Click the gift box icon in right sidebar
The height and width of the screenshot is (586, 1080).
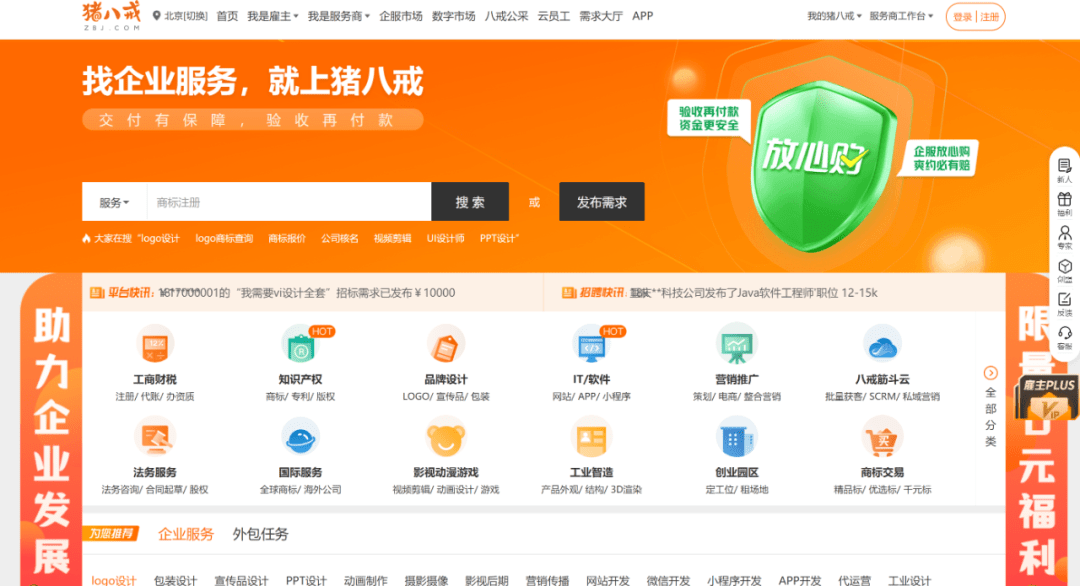click(x=1064, y=200)
